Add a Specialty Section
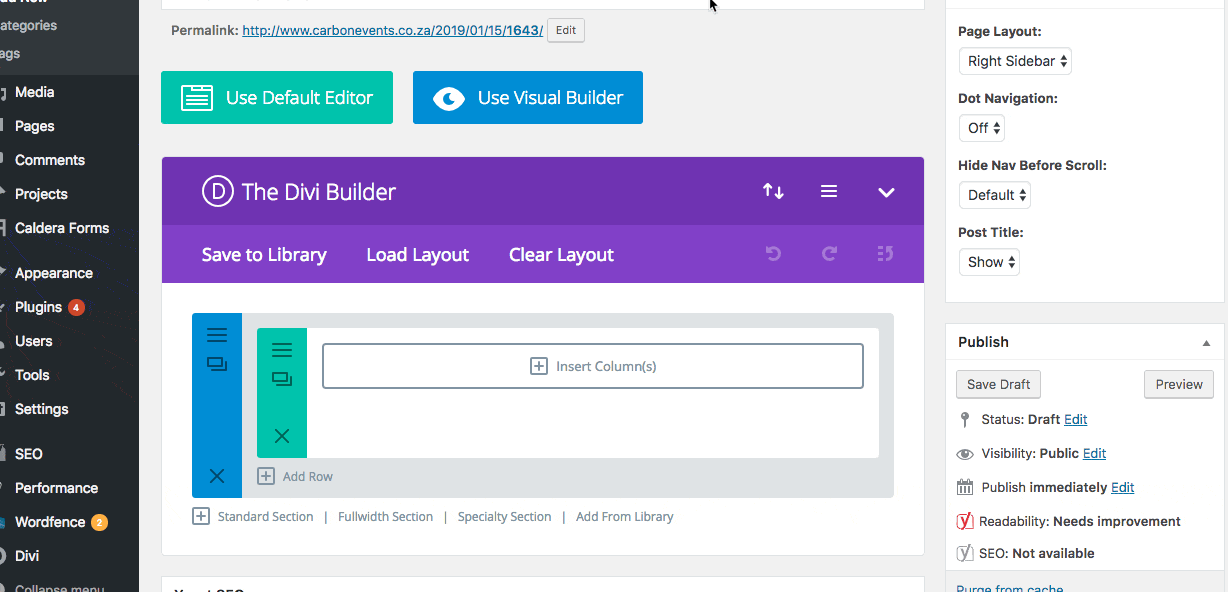1228x592 pixels. pyautogui.click(x=504, y=517)
